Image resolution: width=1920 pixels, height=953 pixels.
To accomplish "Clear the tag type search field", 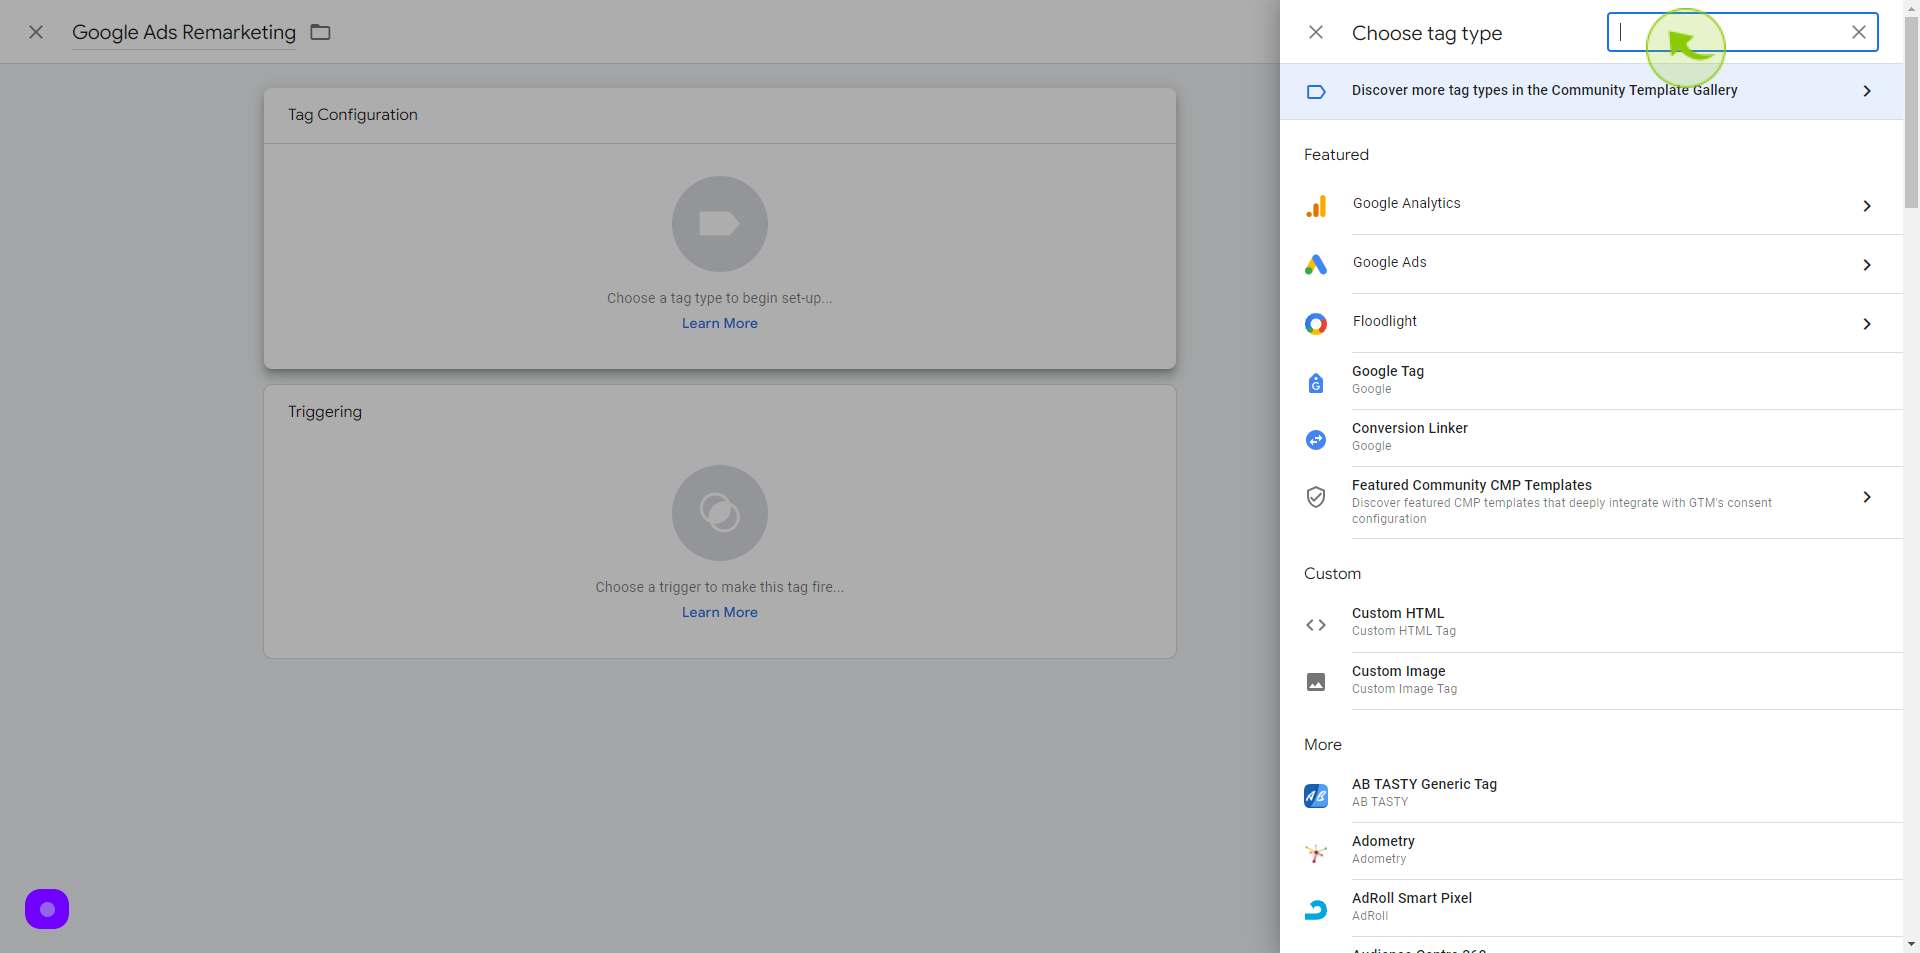I will [x=1858, y=32].
